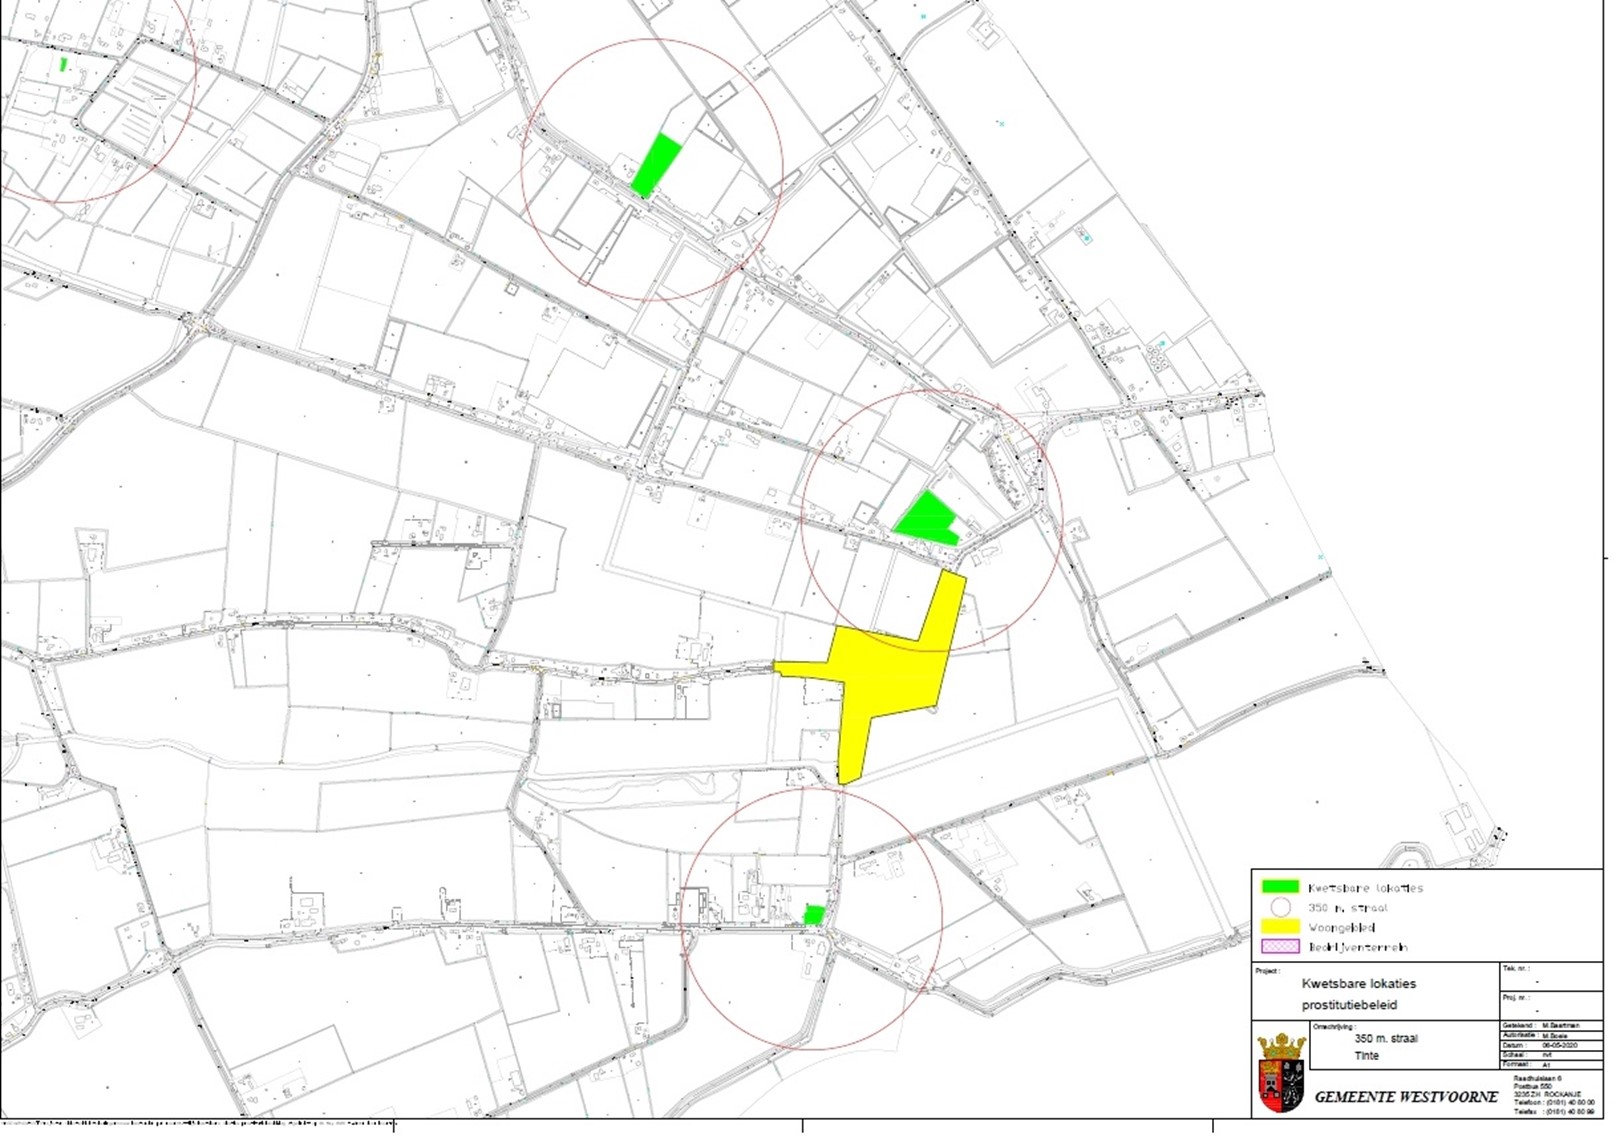Click the 'Getekend' row in the title block
1620x1142 pixels.
point(1552,1025)
